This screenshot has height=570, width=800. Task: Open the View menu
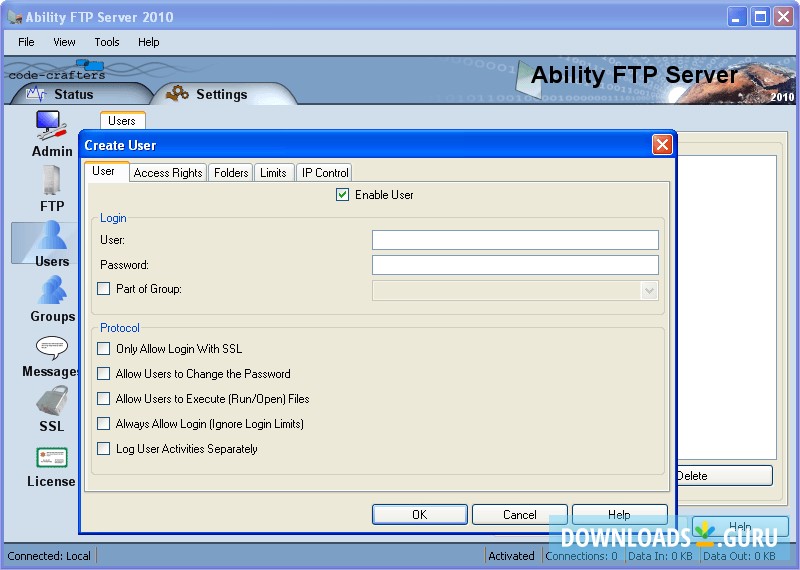coord(64,42)
